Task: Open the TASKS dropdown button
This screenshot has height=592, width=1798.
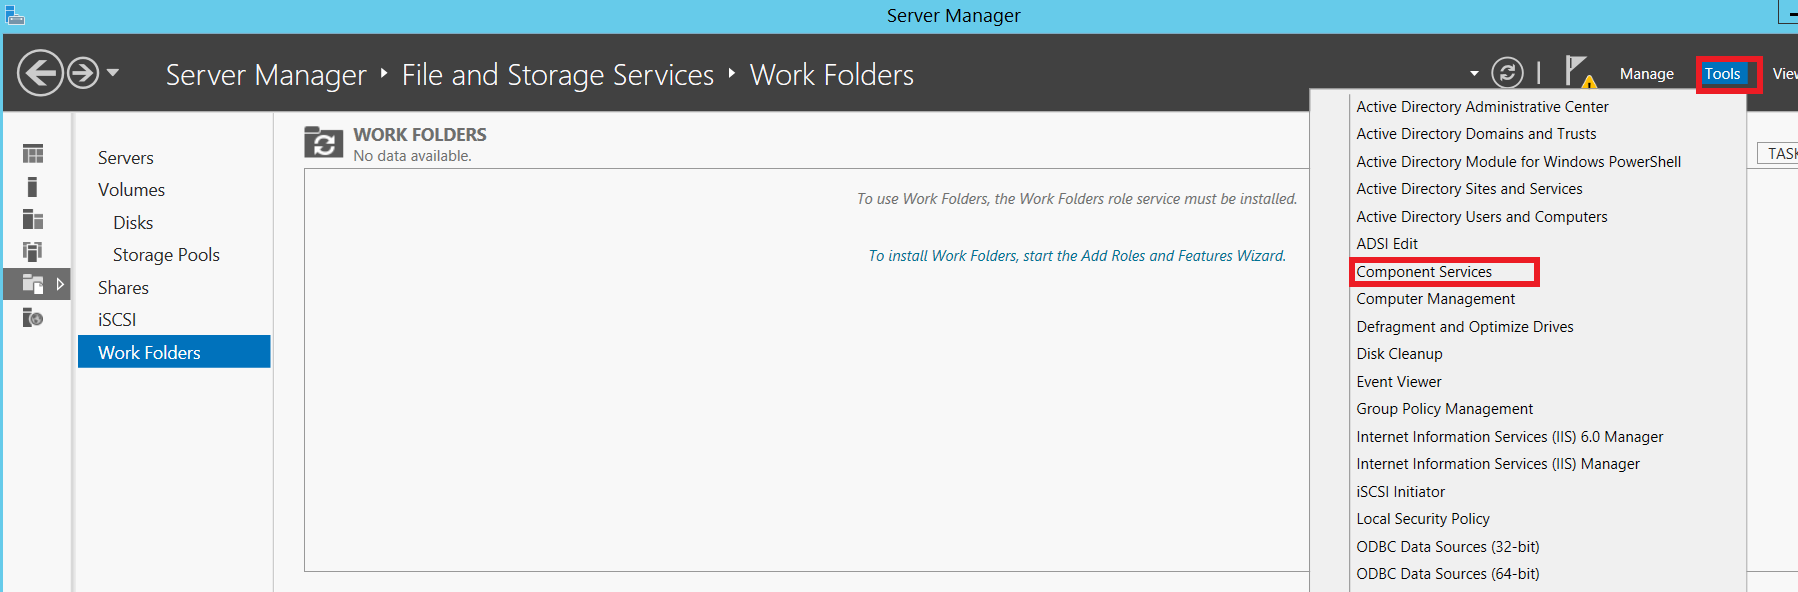Action: (1778, 153)
